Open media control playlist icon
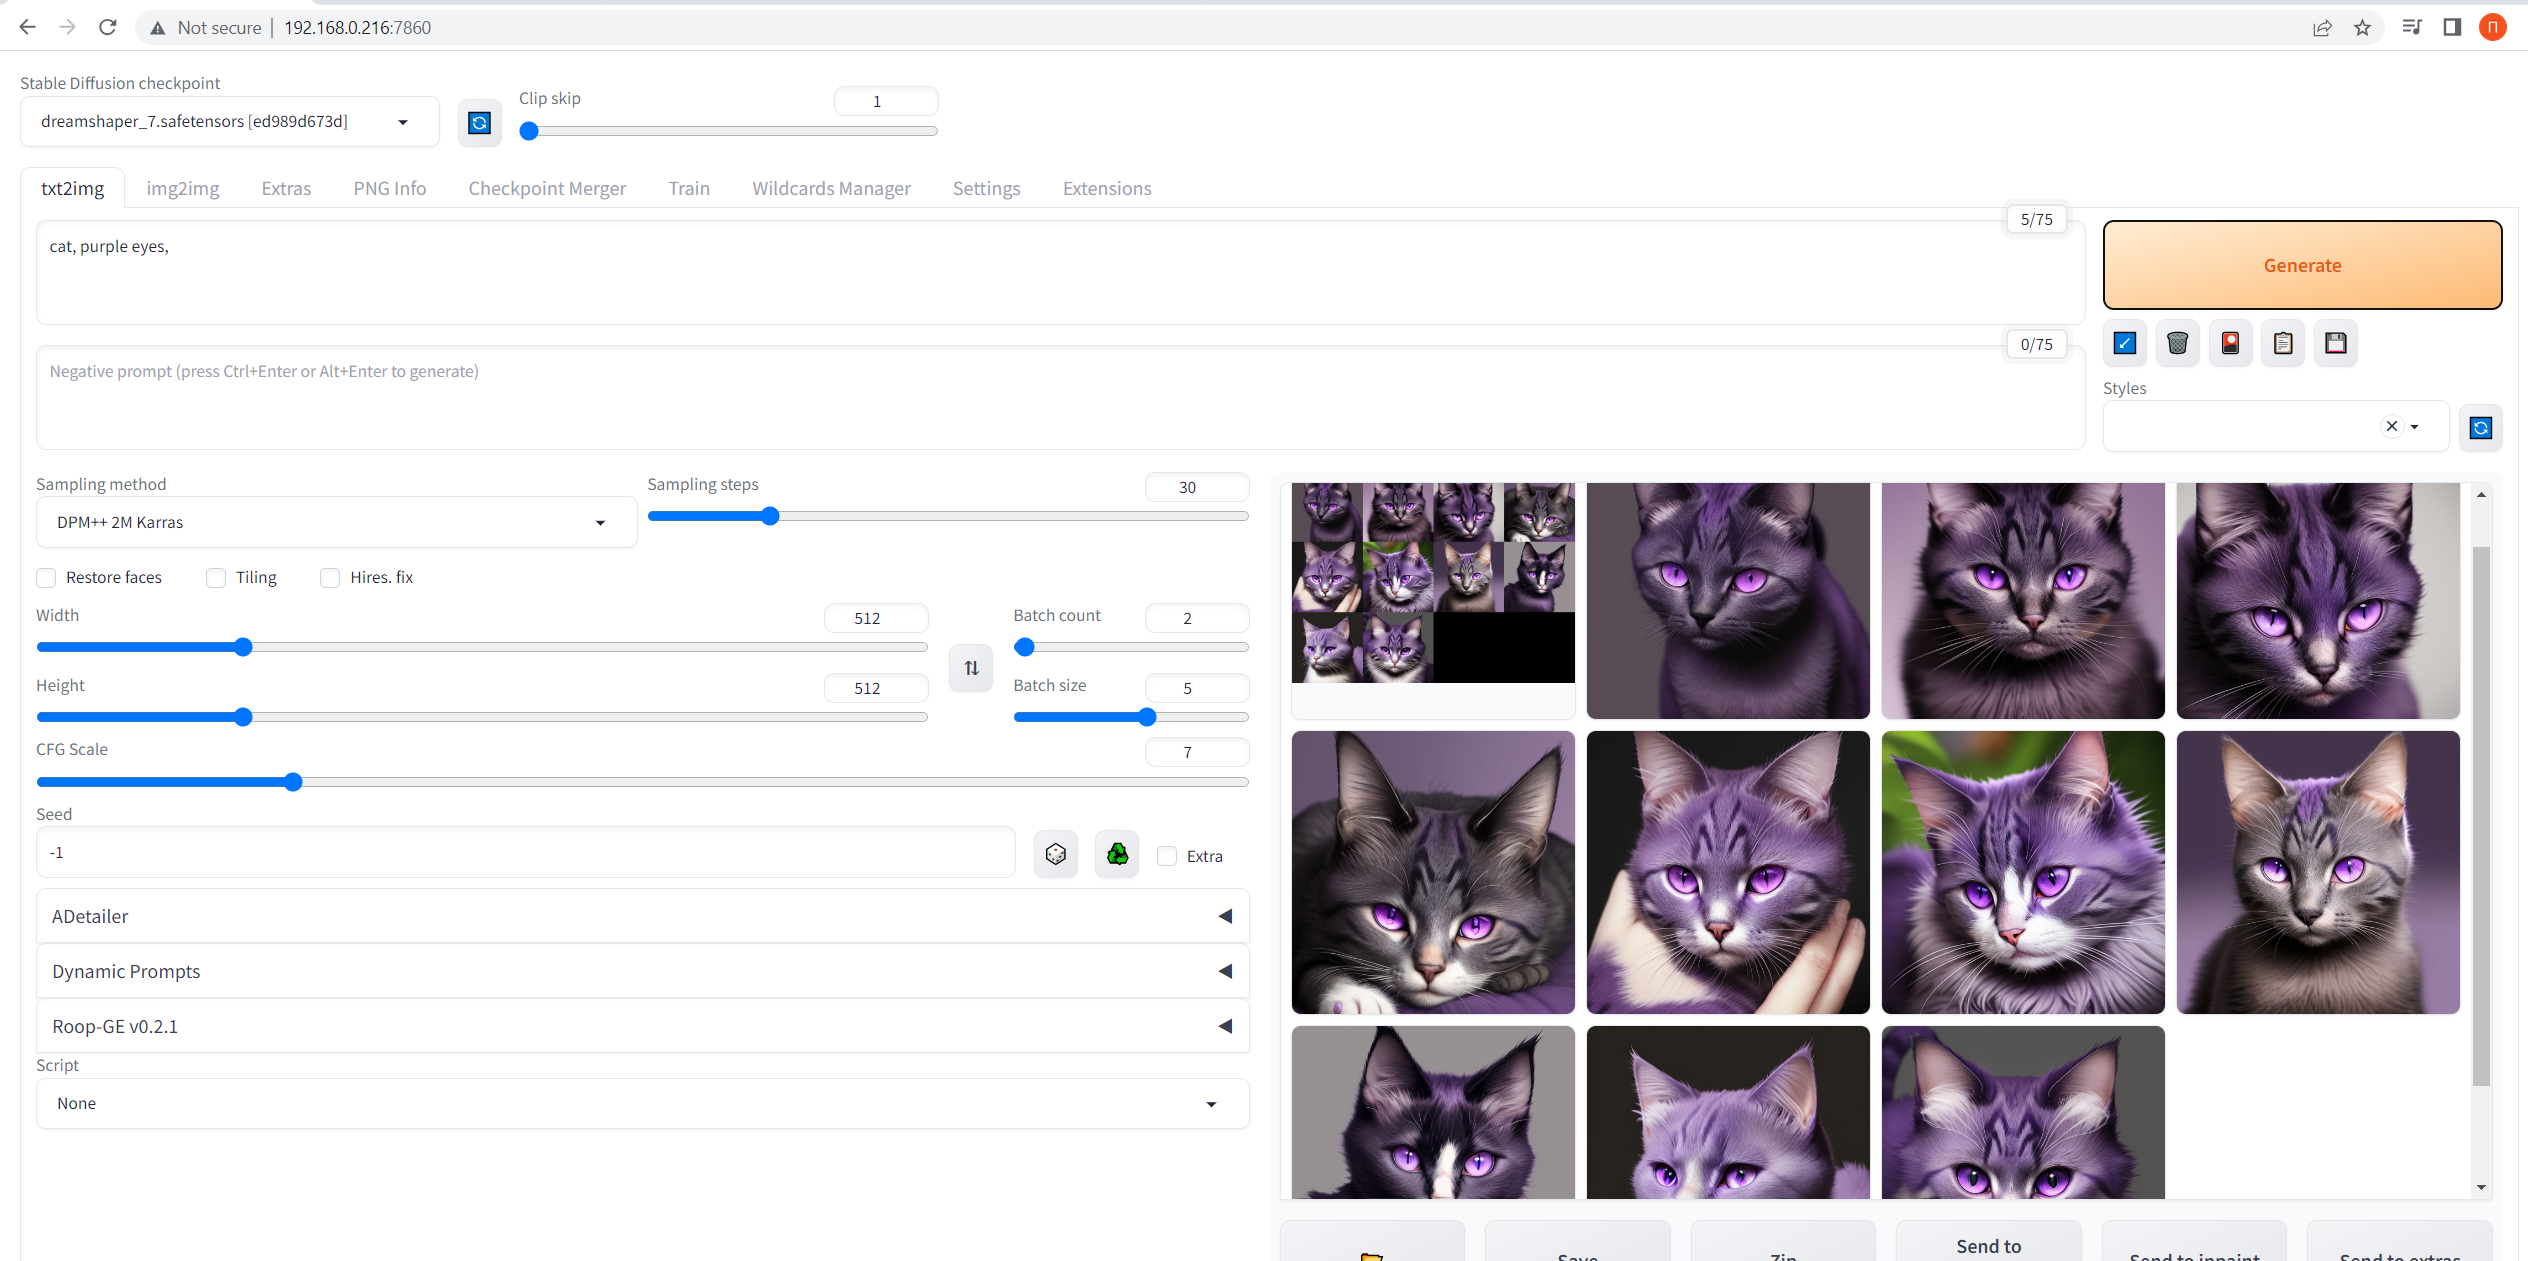 tap(2412, 27)
